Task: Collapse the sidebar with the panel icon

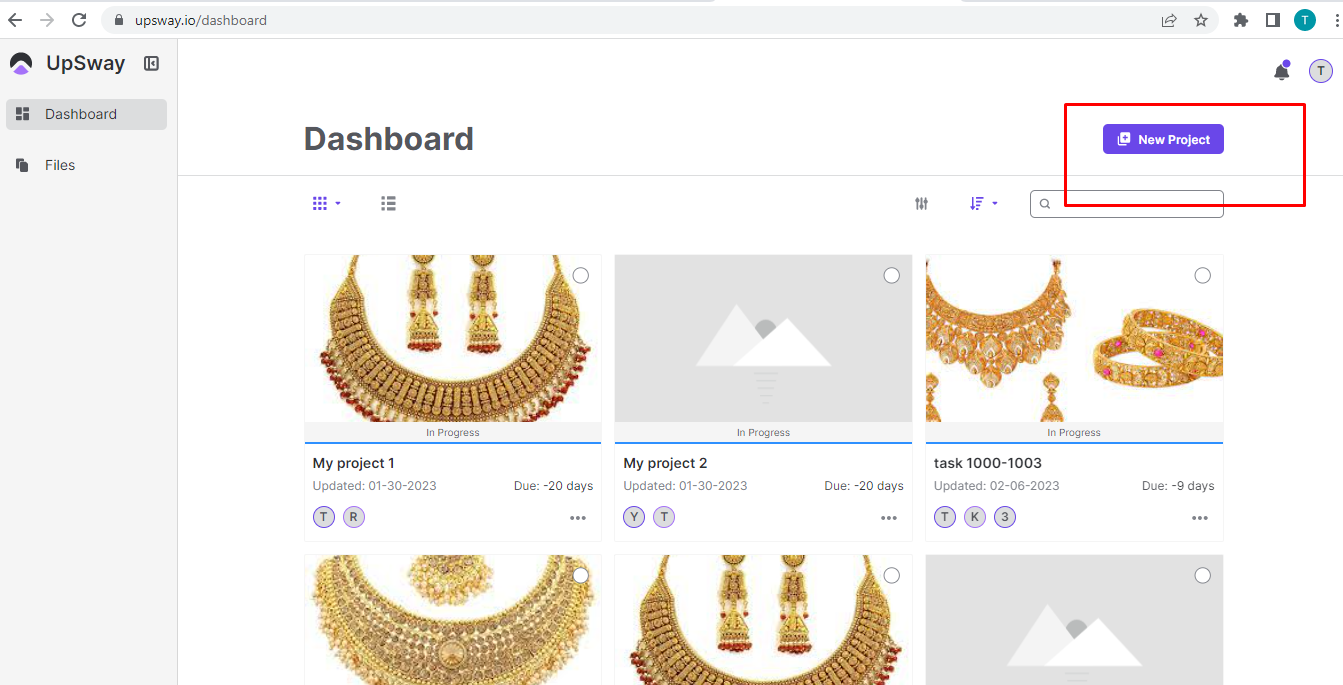Action: click(151, 64)
